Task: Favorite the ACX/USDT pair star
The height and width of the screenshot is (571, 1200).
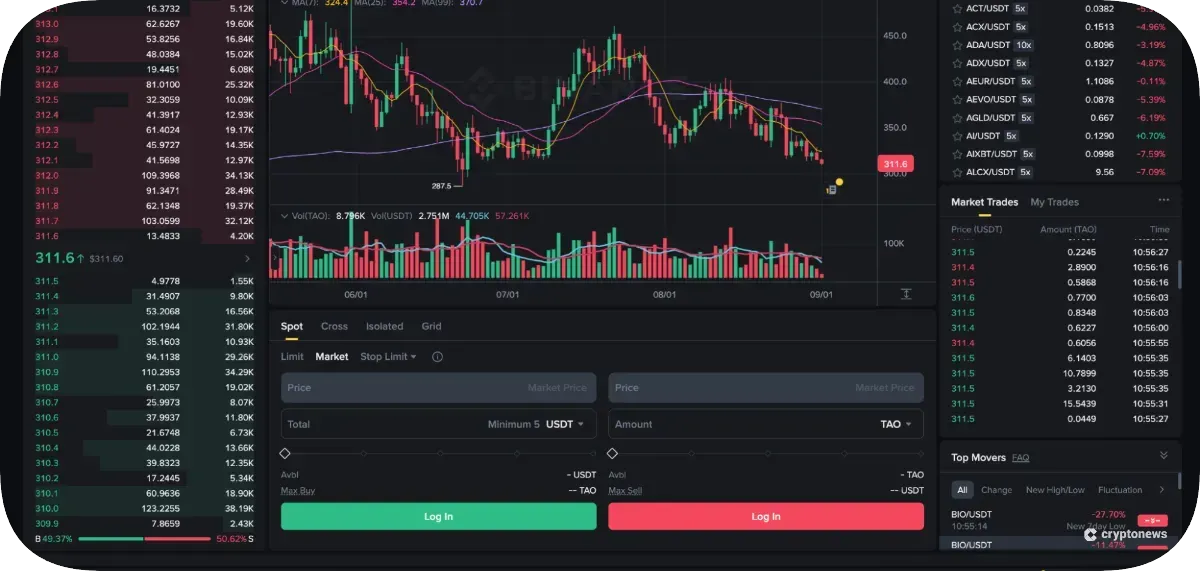Action: coord(957,27)
